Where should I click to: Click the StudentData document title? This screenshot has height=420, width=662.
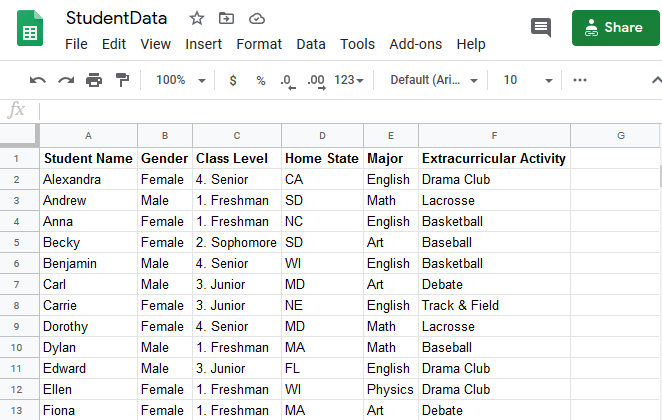point(116,18)
